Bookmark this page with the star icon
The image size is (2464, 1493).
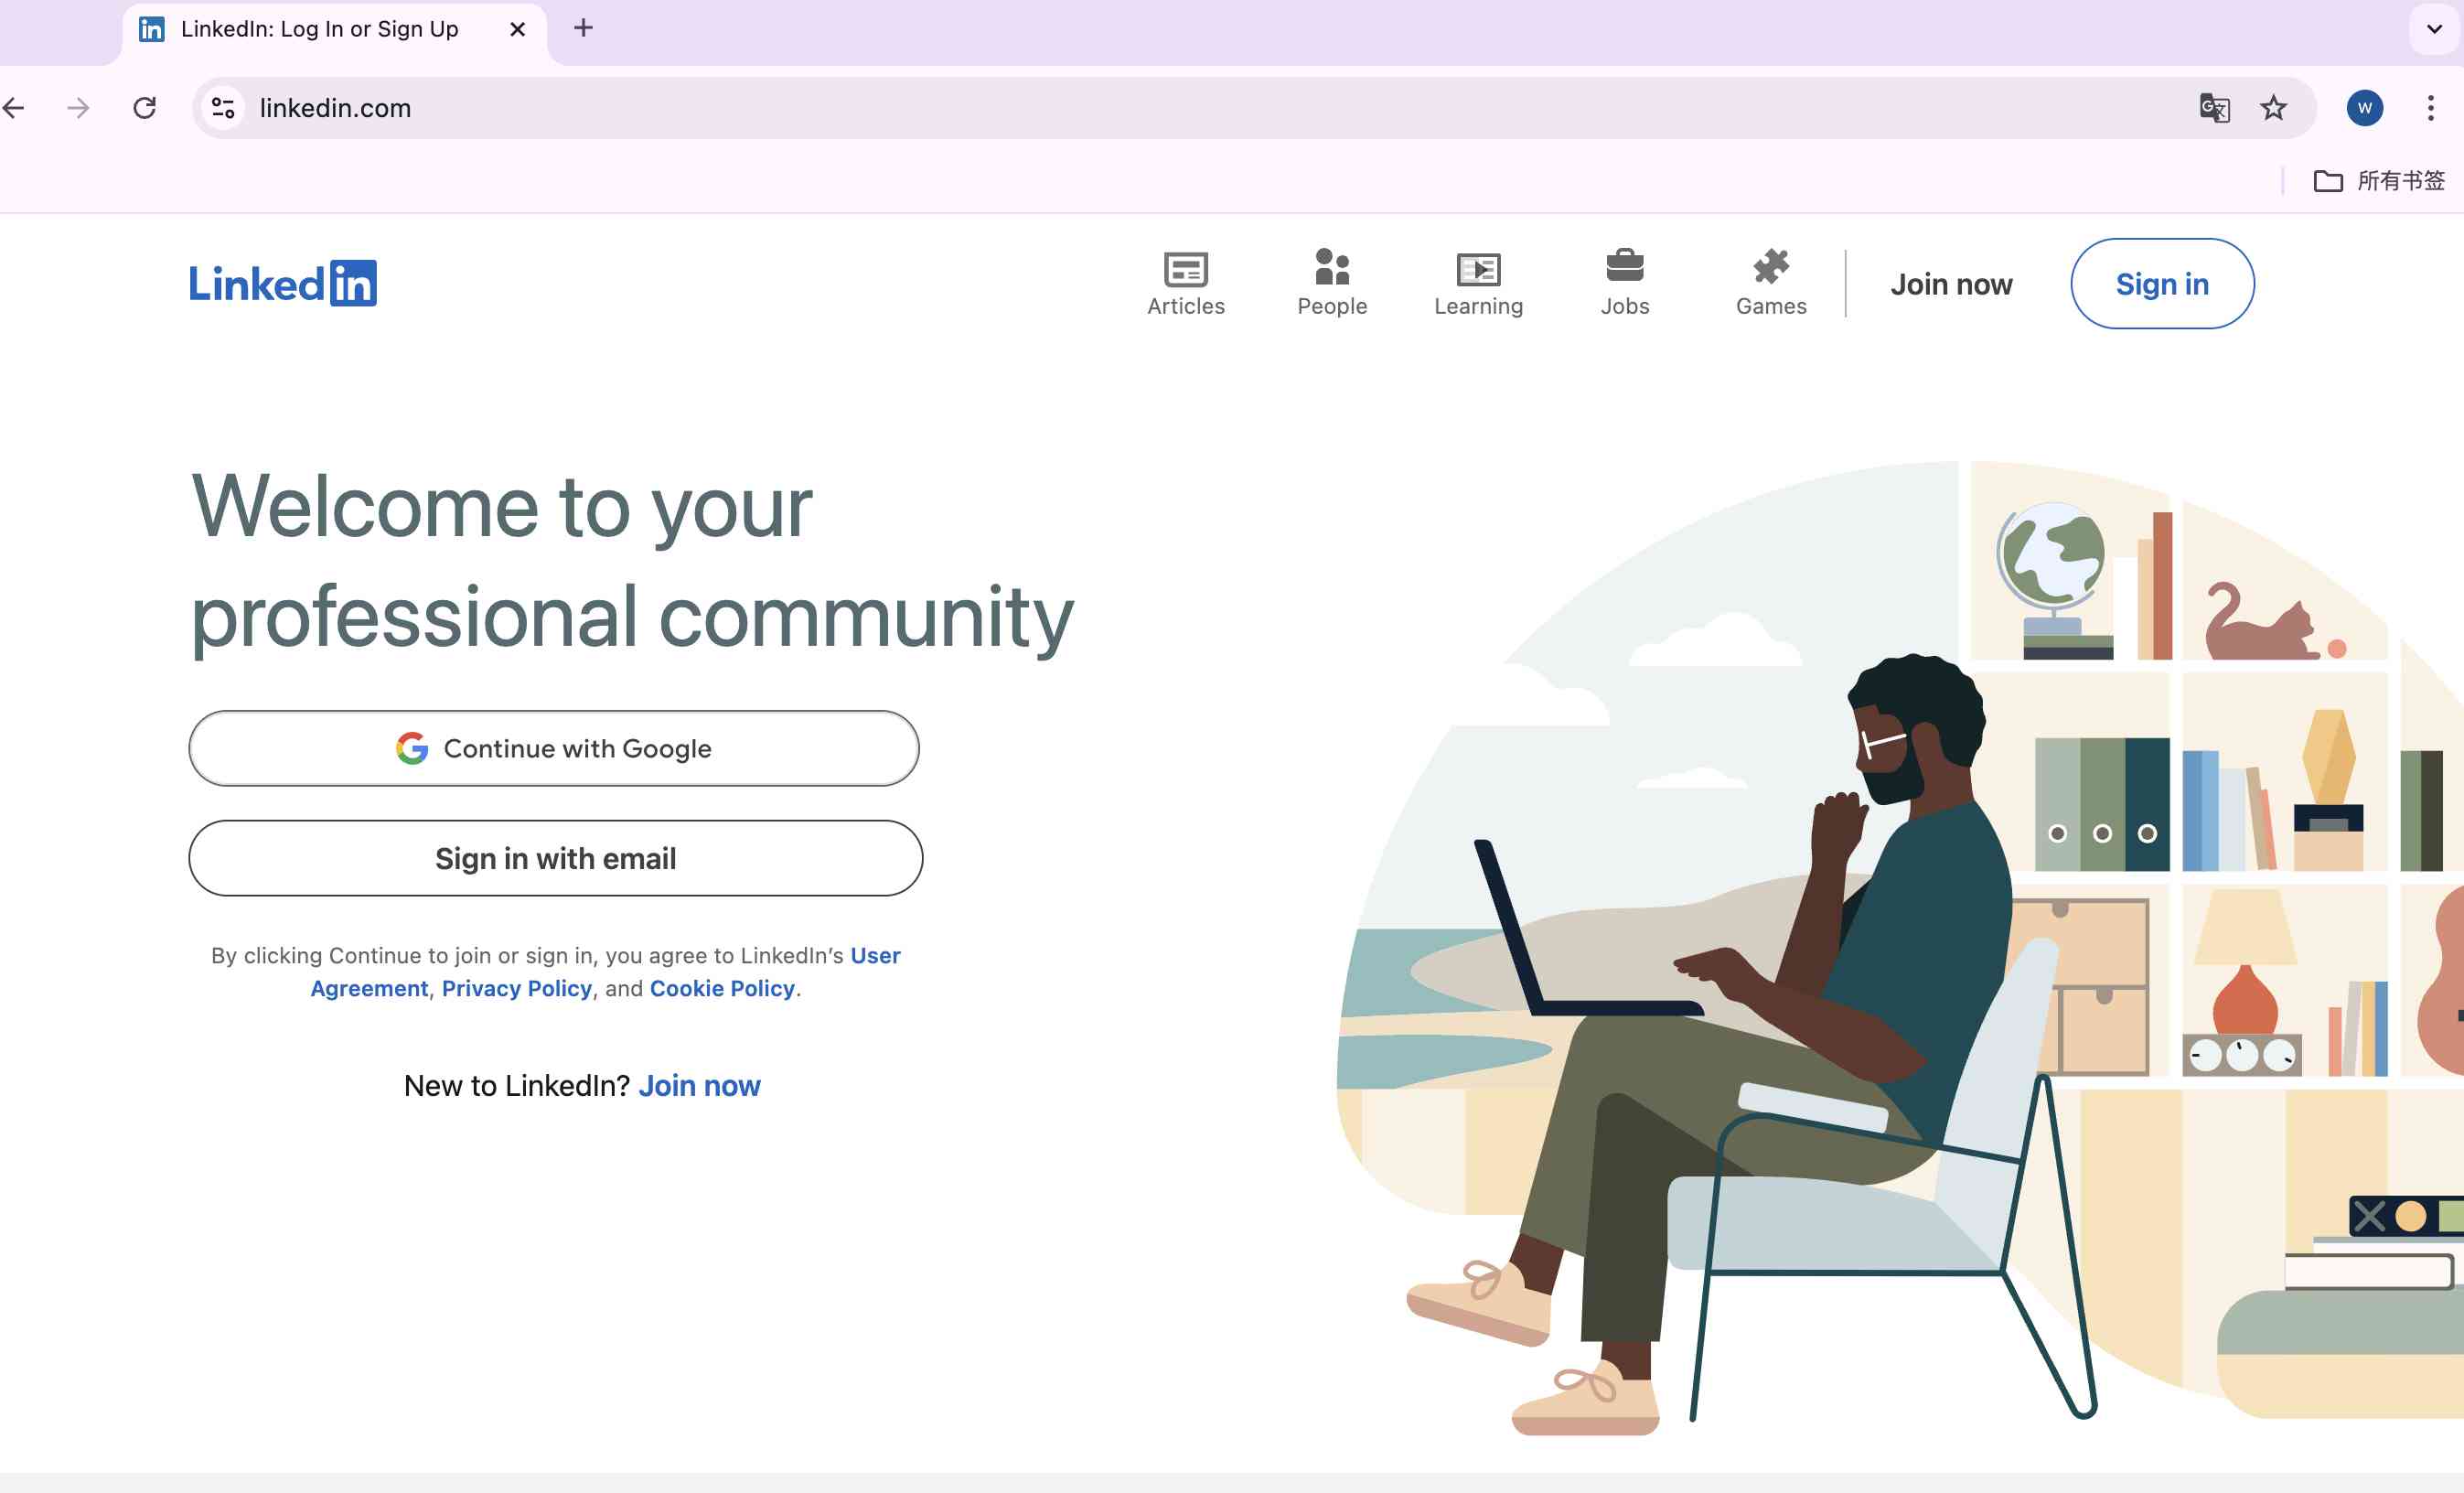pyautogui.click(x=2273, y=108)
